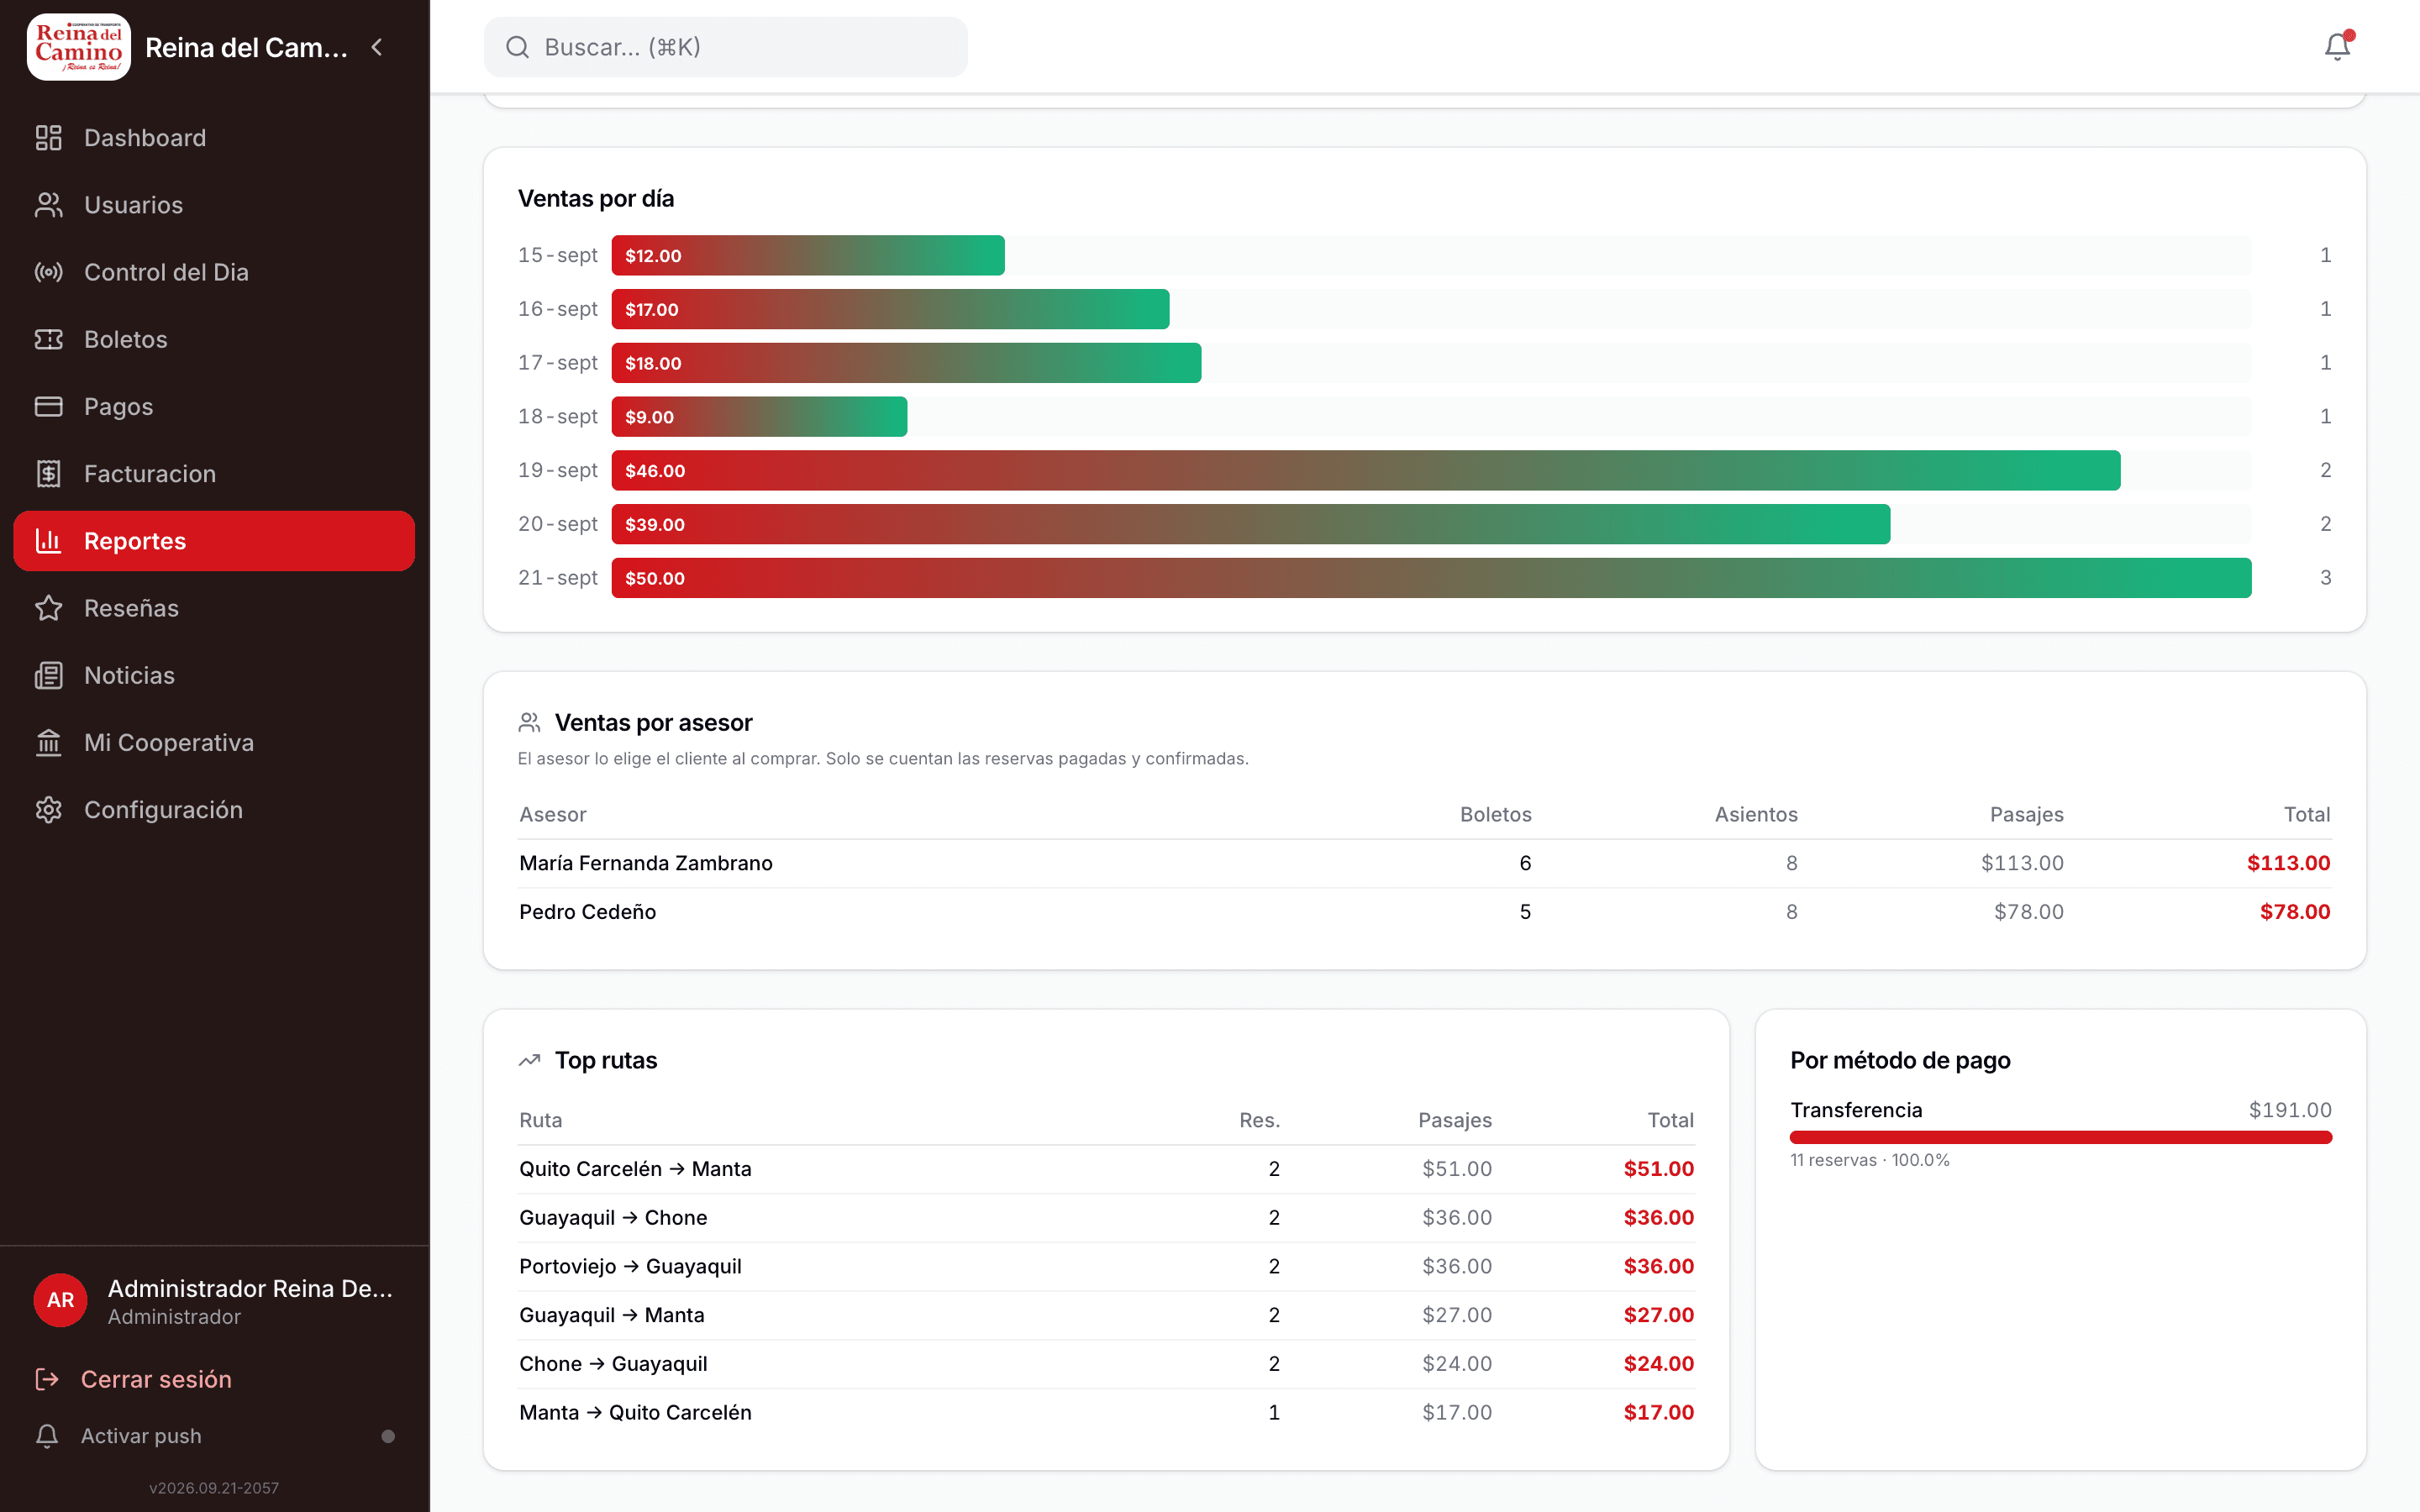Collapse the sidebar with the chevron
2420x1512 pixels.
click(377, 47)
